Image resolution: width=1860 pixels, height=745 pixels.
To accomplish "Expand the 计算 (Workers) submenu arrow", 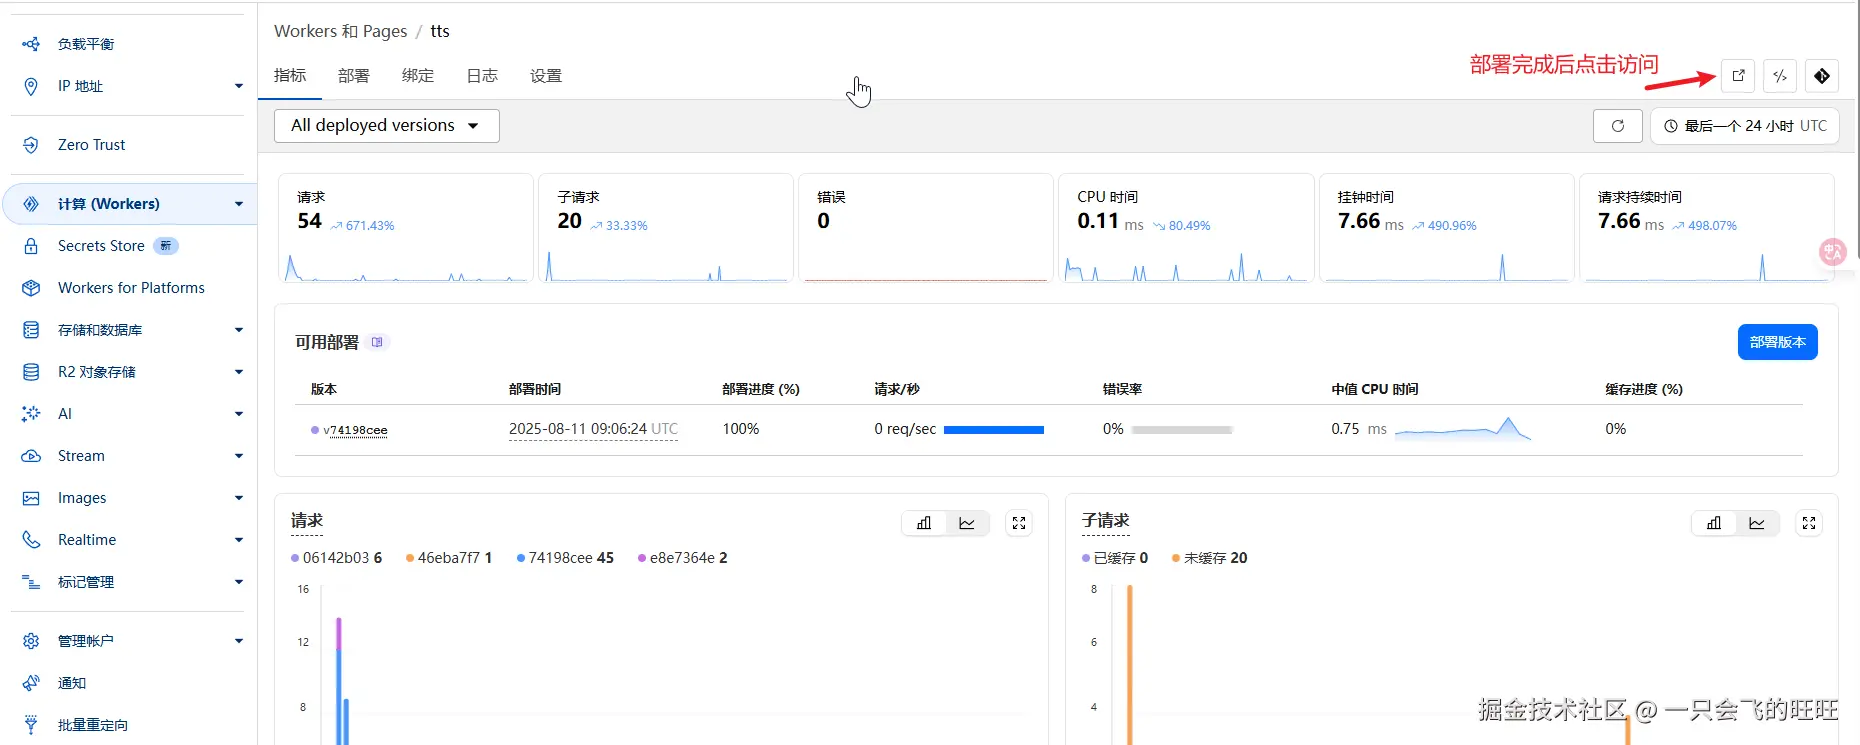I will 239,204.
